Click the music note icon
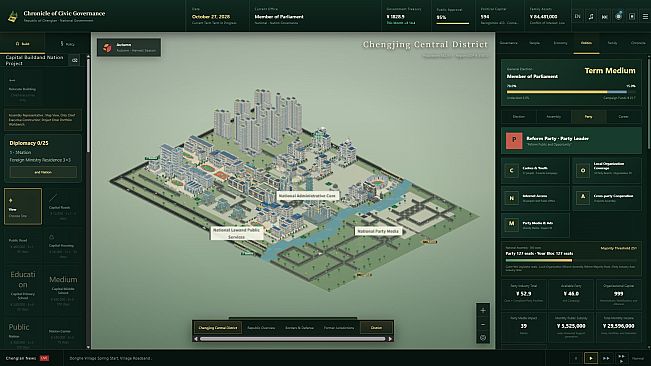The image size is (651, 366). 591,17
